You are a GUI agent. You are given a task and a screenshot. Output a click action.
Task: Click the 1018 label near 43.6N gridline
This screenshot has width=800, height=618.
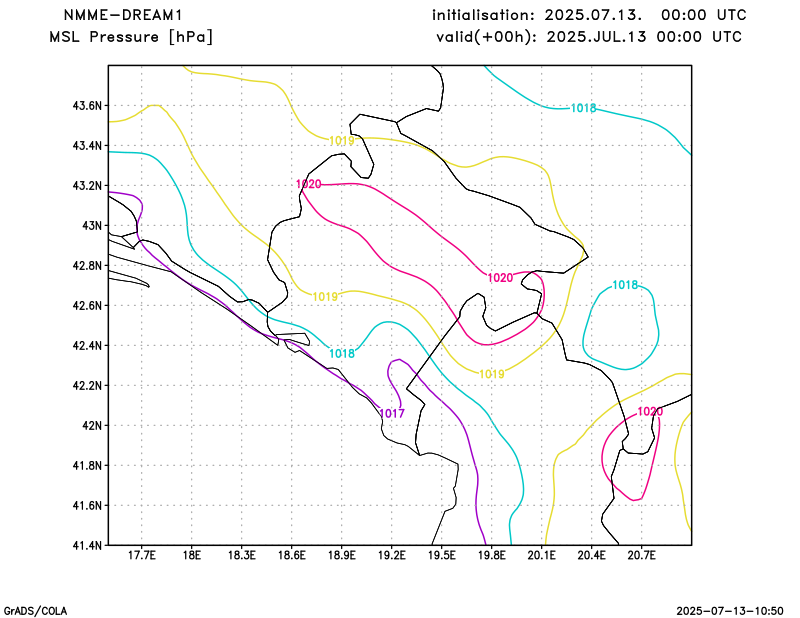coord(583,108)
